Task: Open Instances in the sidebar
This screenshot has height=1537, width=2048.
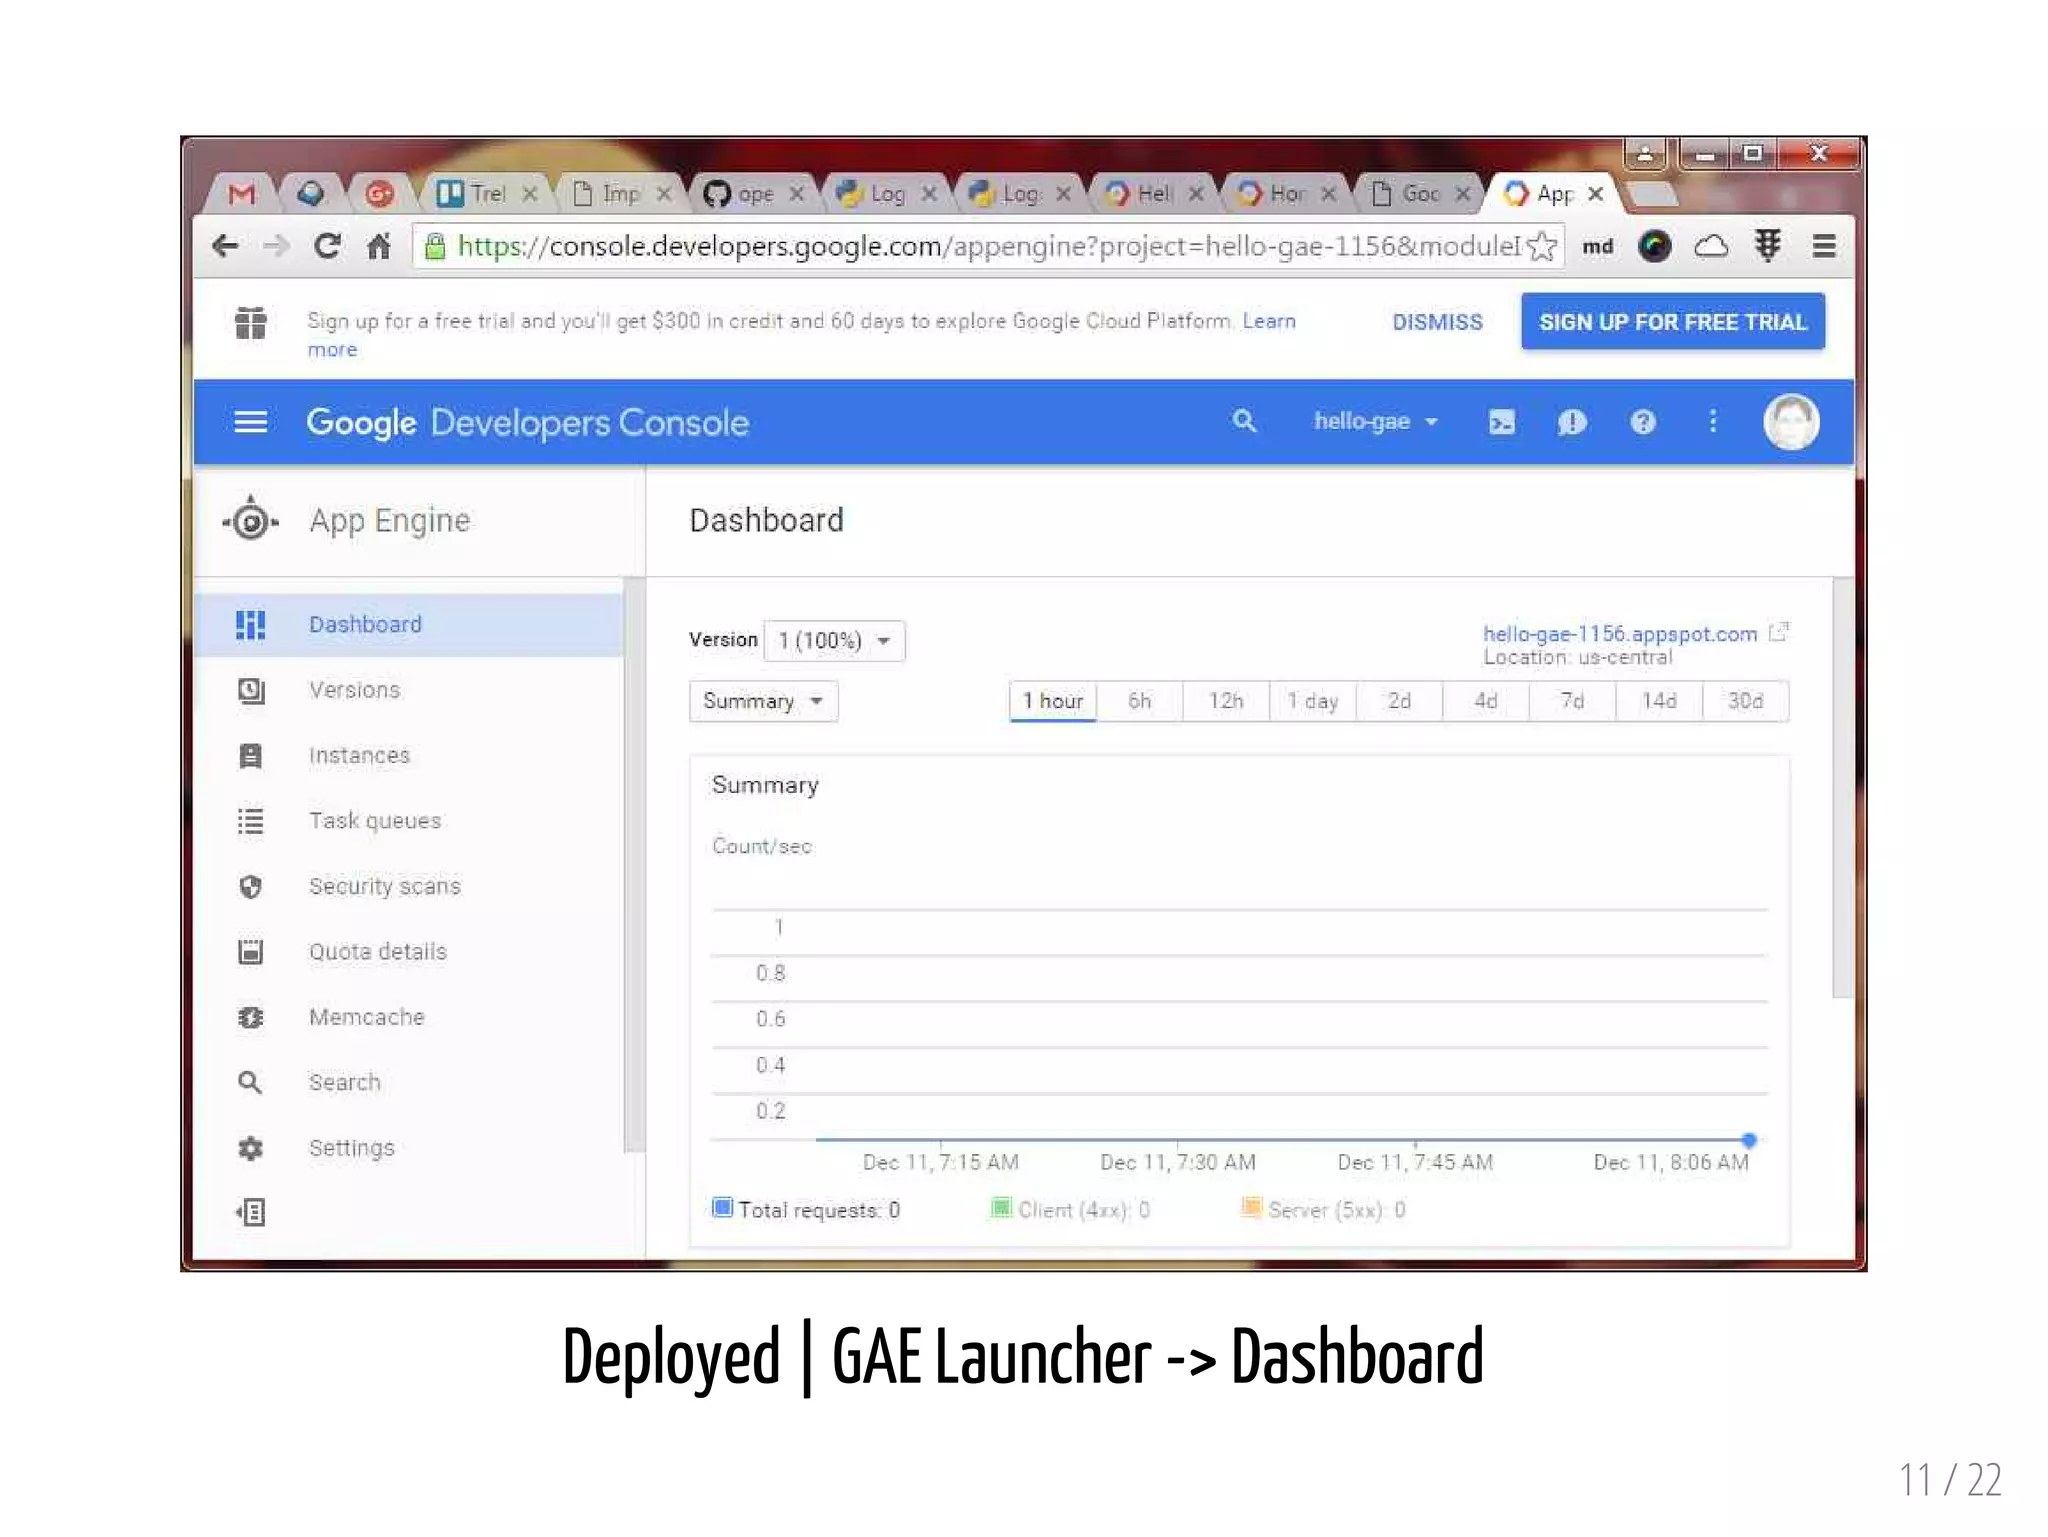Action: coord(408,755)
